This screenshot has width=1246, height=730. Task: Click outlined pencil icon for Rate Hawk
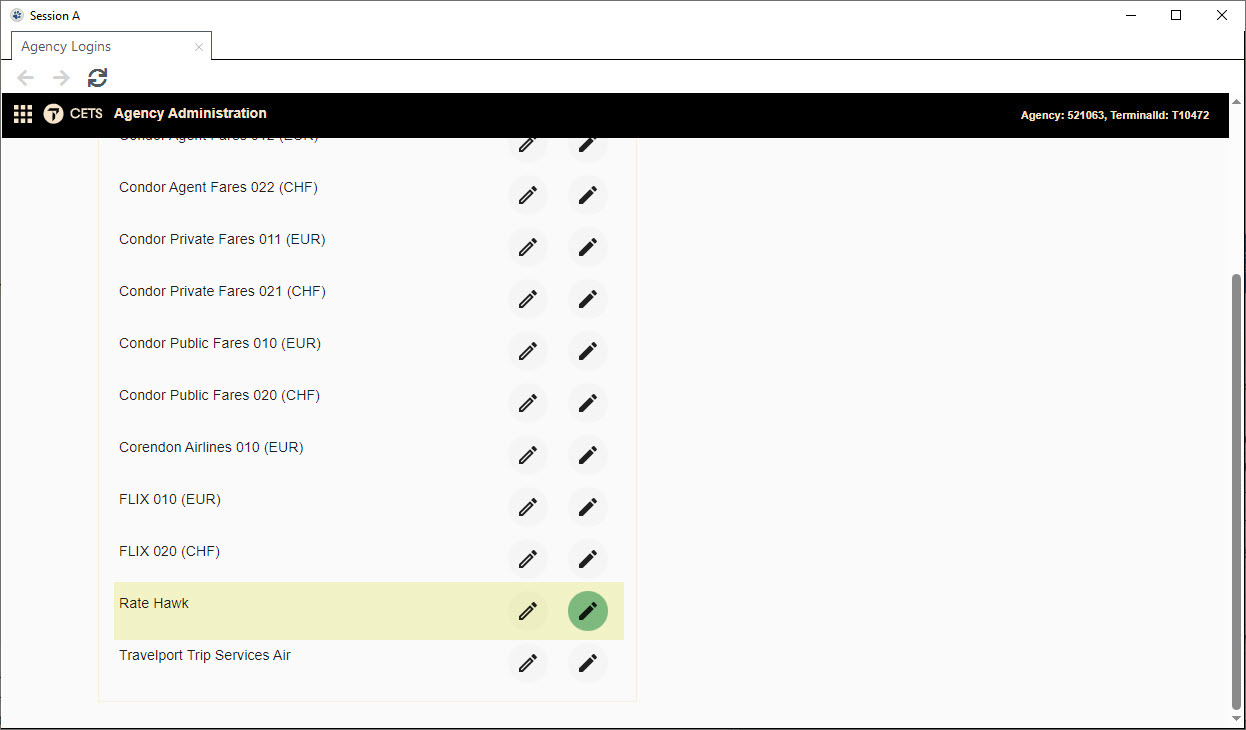(x=528, y=611)
